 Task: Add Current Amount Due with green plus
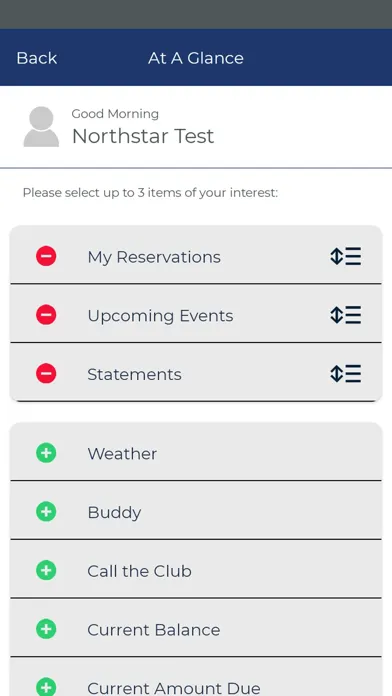tap(46, 688)
